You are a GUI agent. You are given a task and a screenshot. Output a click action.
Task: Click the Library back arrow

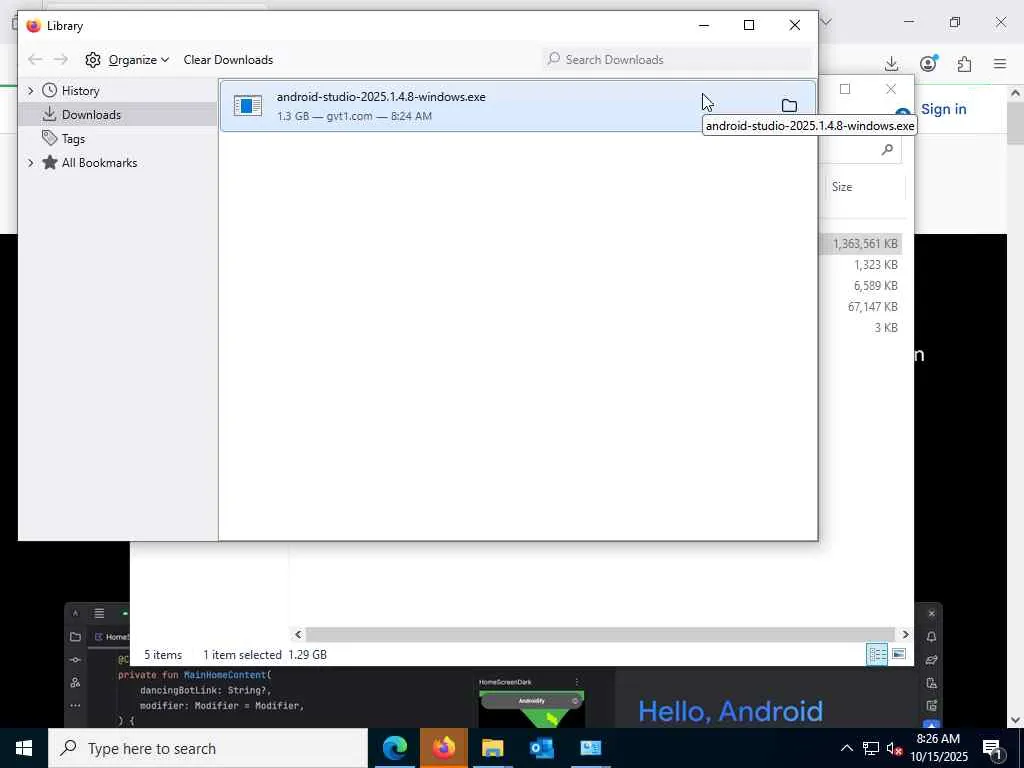pos(35,59)
